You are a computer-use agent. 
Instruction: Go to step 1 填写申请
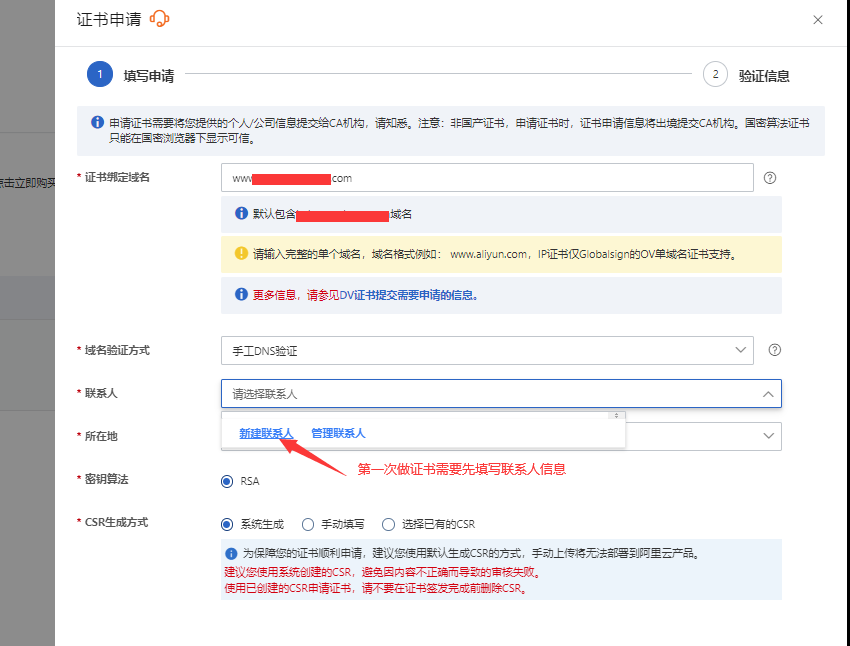[100, 75]
